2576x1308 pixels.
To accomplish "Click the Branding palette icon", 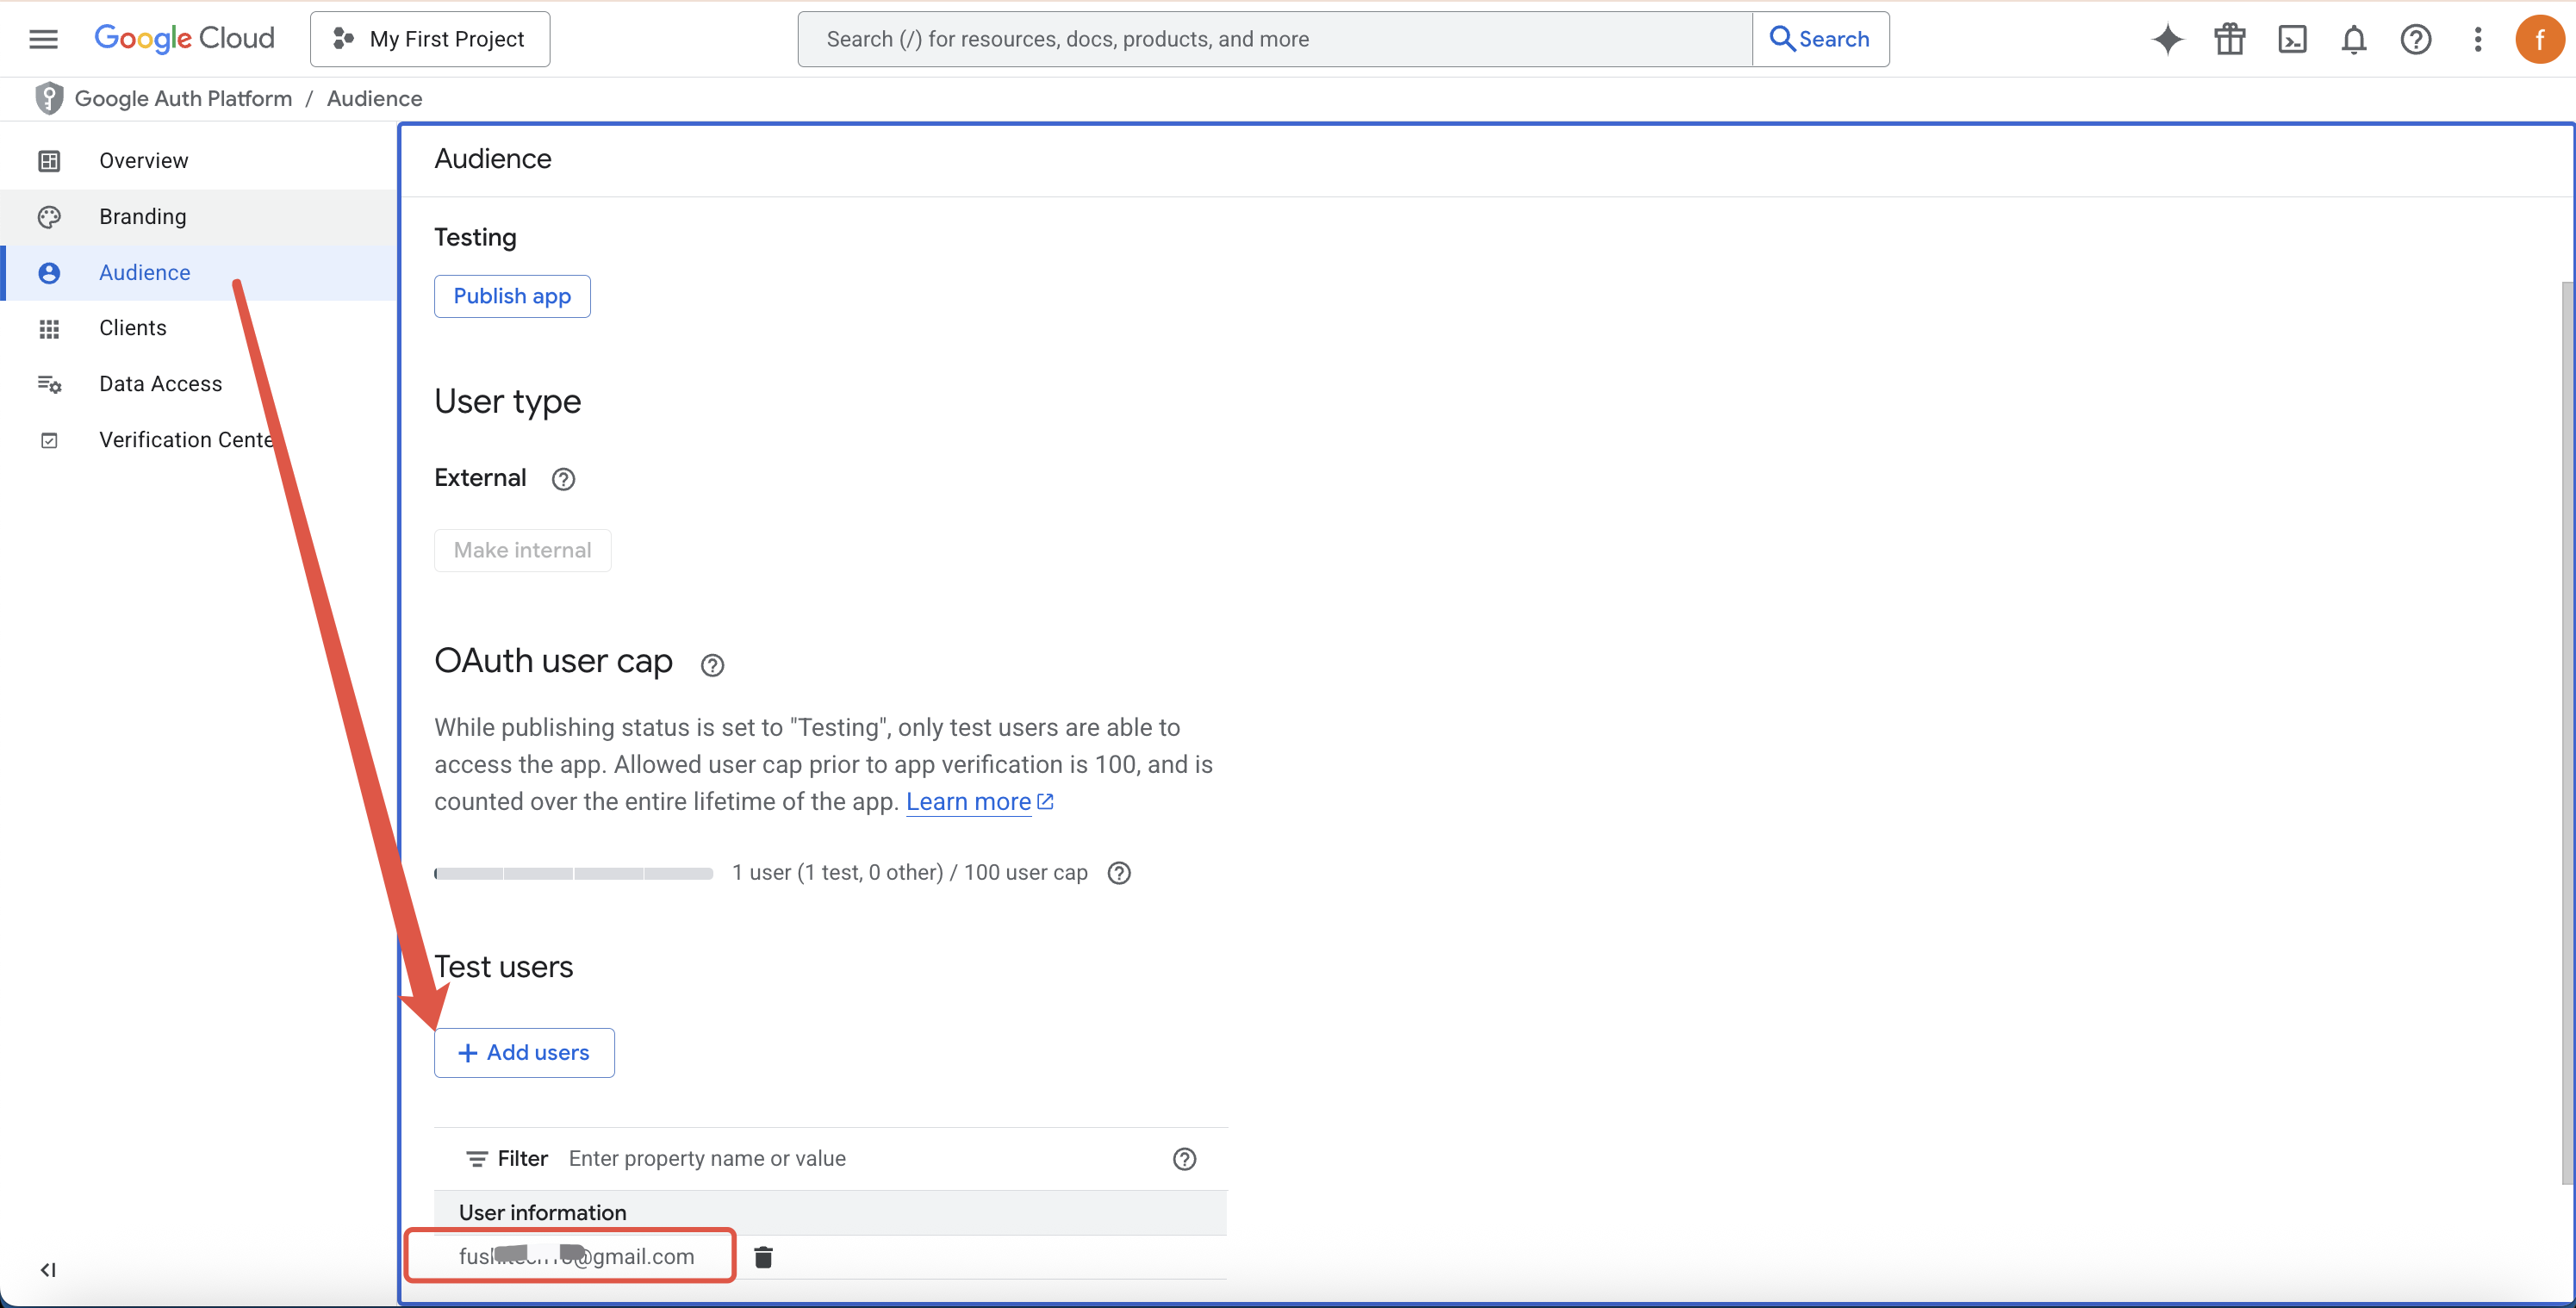I will [x=49, y=217].
